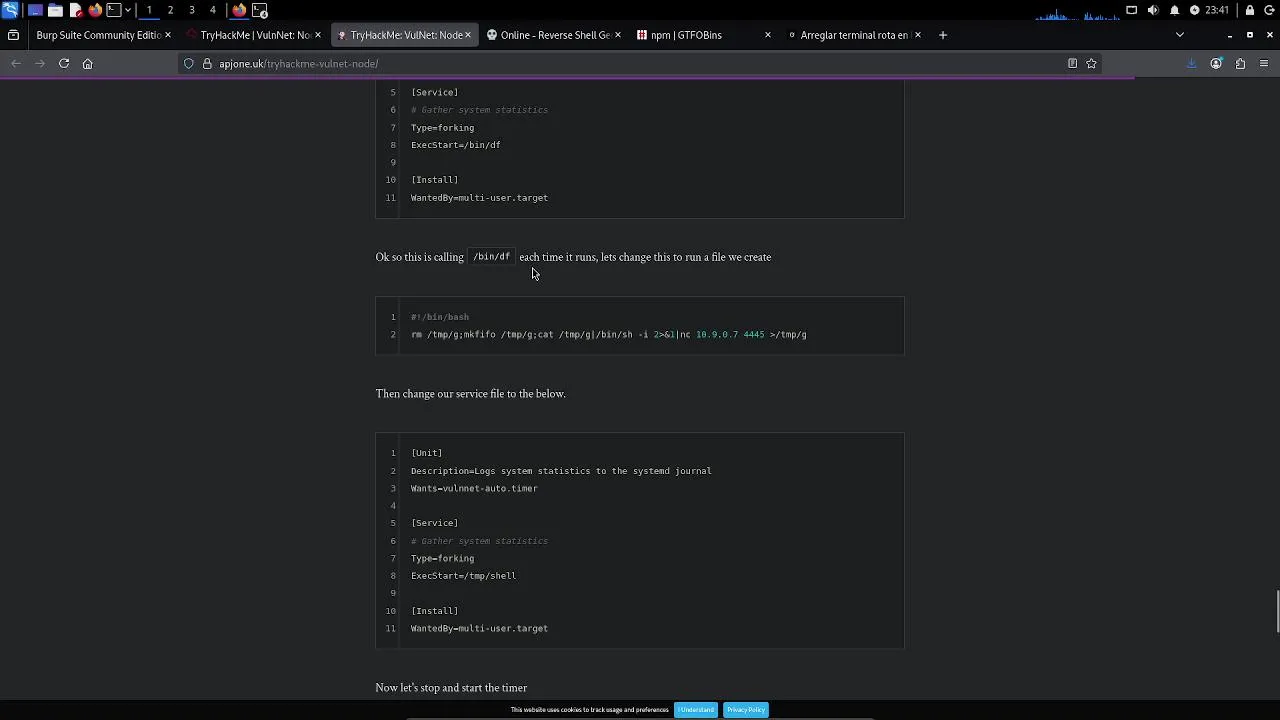Close the Arreglar terminal rota tab
Screen dimensions: 1280x720
(x=917, y=35)
